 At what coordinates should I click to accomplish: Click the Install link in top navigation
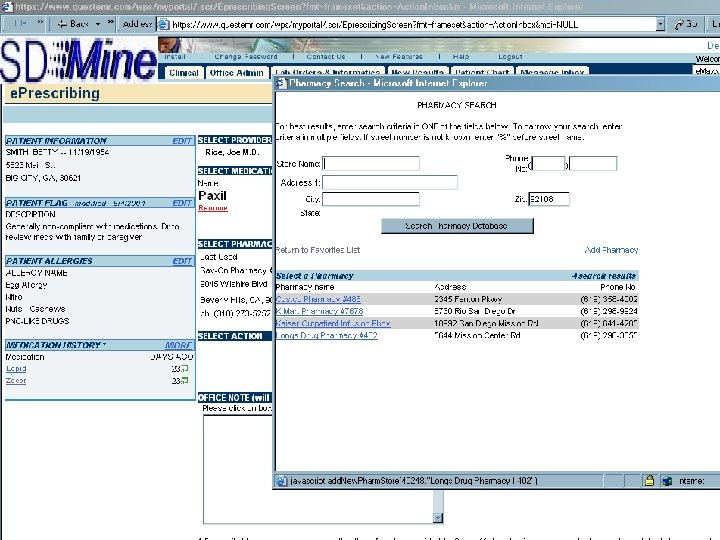(x=175, y=56)
